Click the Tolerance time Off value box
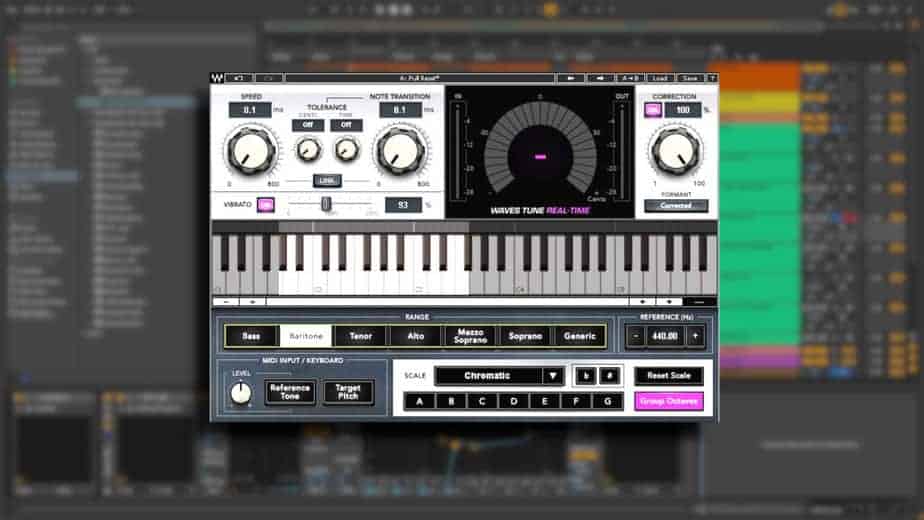This screenshot has height=520, width=924. pos(346,125)
